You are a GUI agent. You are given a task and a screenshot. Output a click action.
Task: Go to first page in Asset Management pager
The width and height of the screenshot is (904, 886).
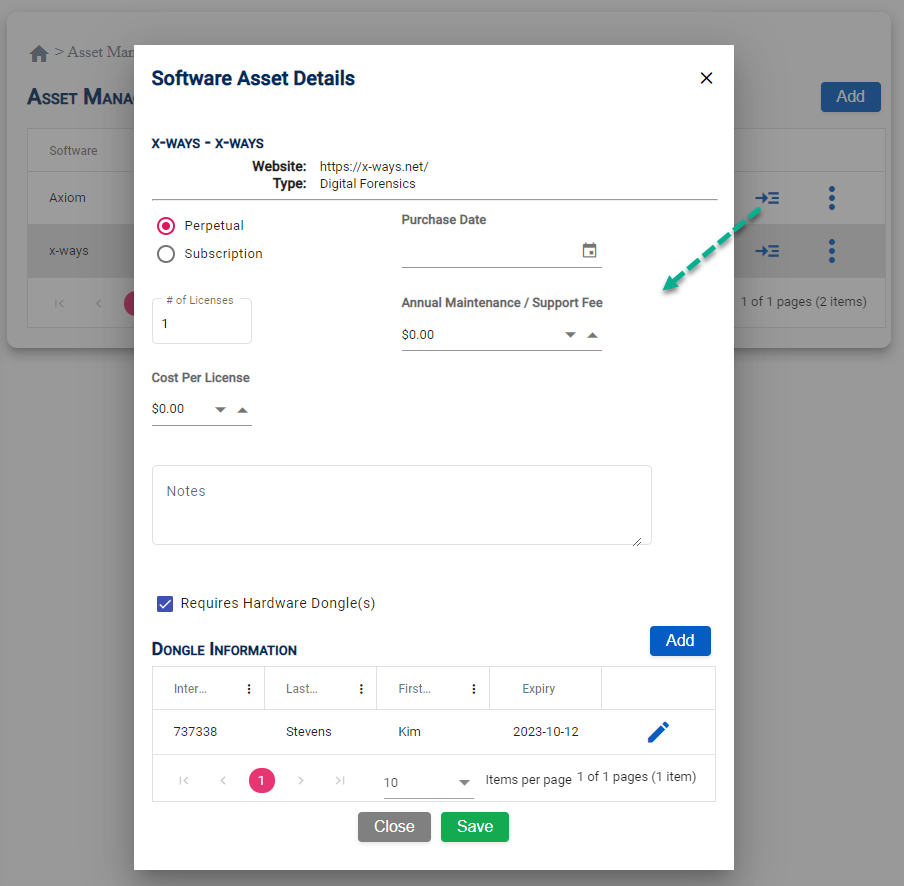coord(59,303)
